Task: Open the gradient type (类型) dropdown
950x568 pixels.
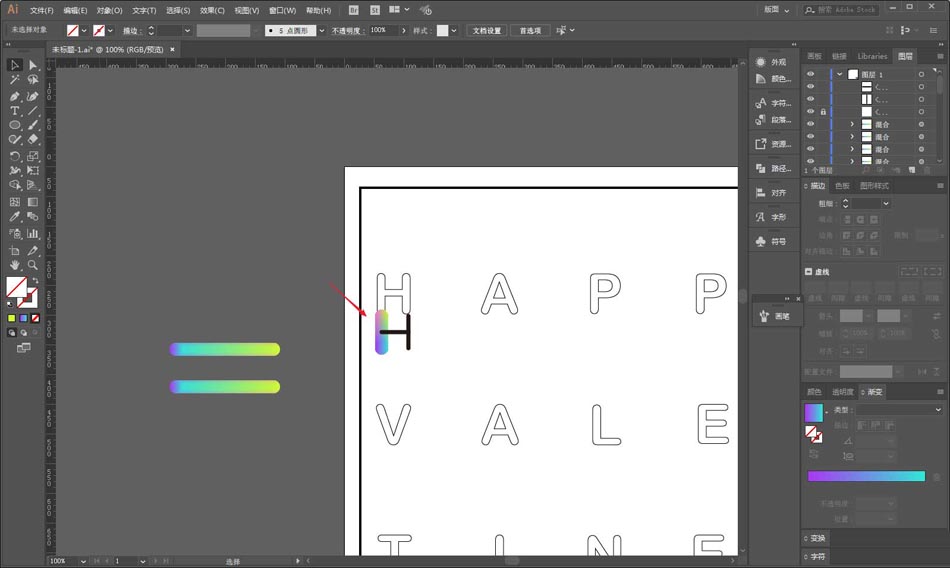Action: coord(938,410)
